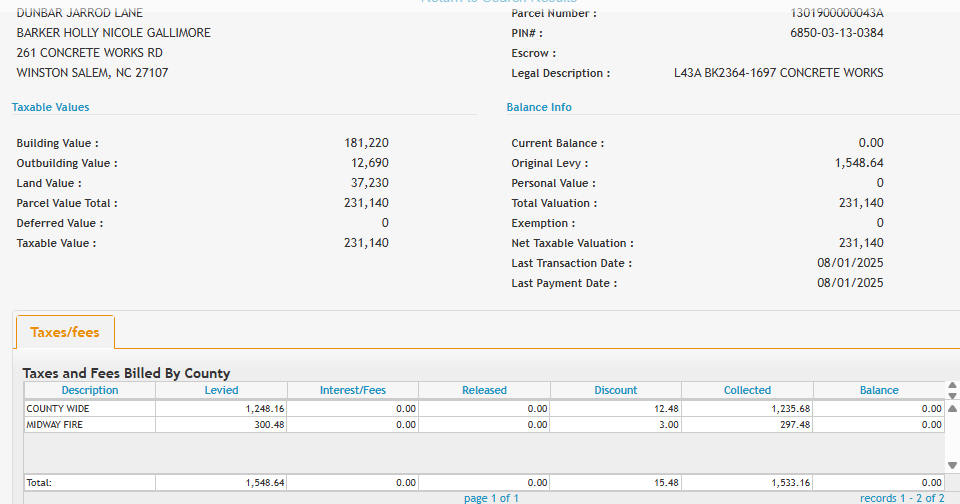Open the Taxes/fees tab
960x504 pixels.
(65, 332)
